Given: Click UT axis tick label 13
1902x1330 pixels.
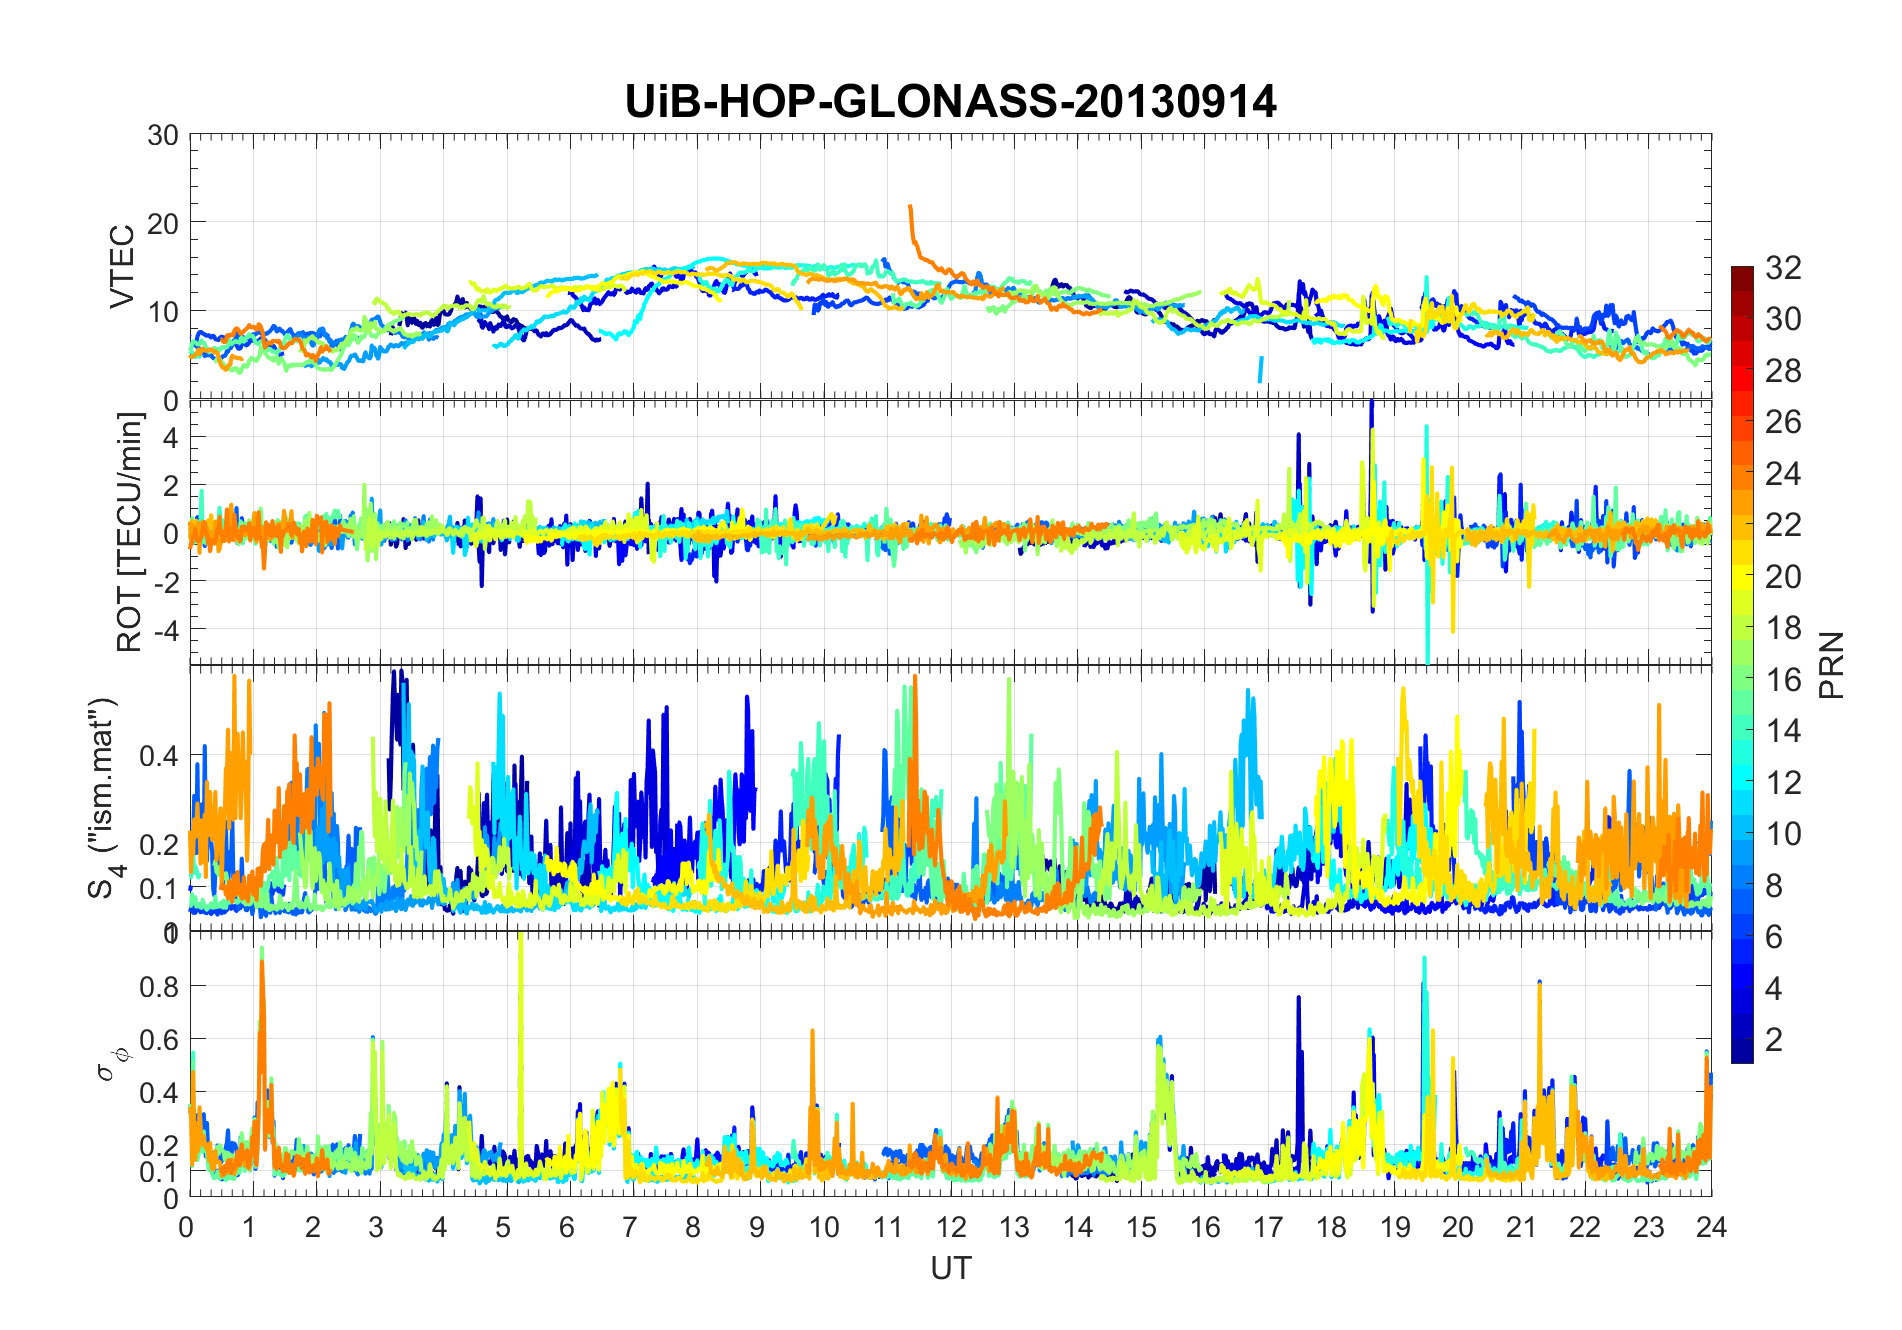Looking at the screenshot, I should (1015, 1227).
